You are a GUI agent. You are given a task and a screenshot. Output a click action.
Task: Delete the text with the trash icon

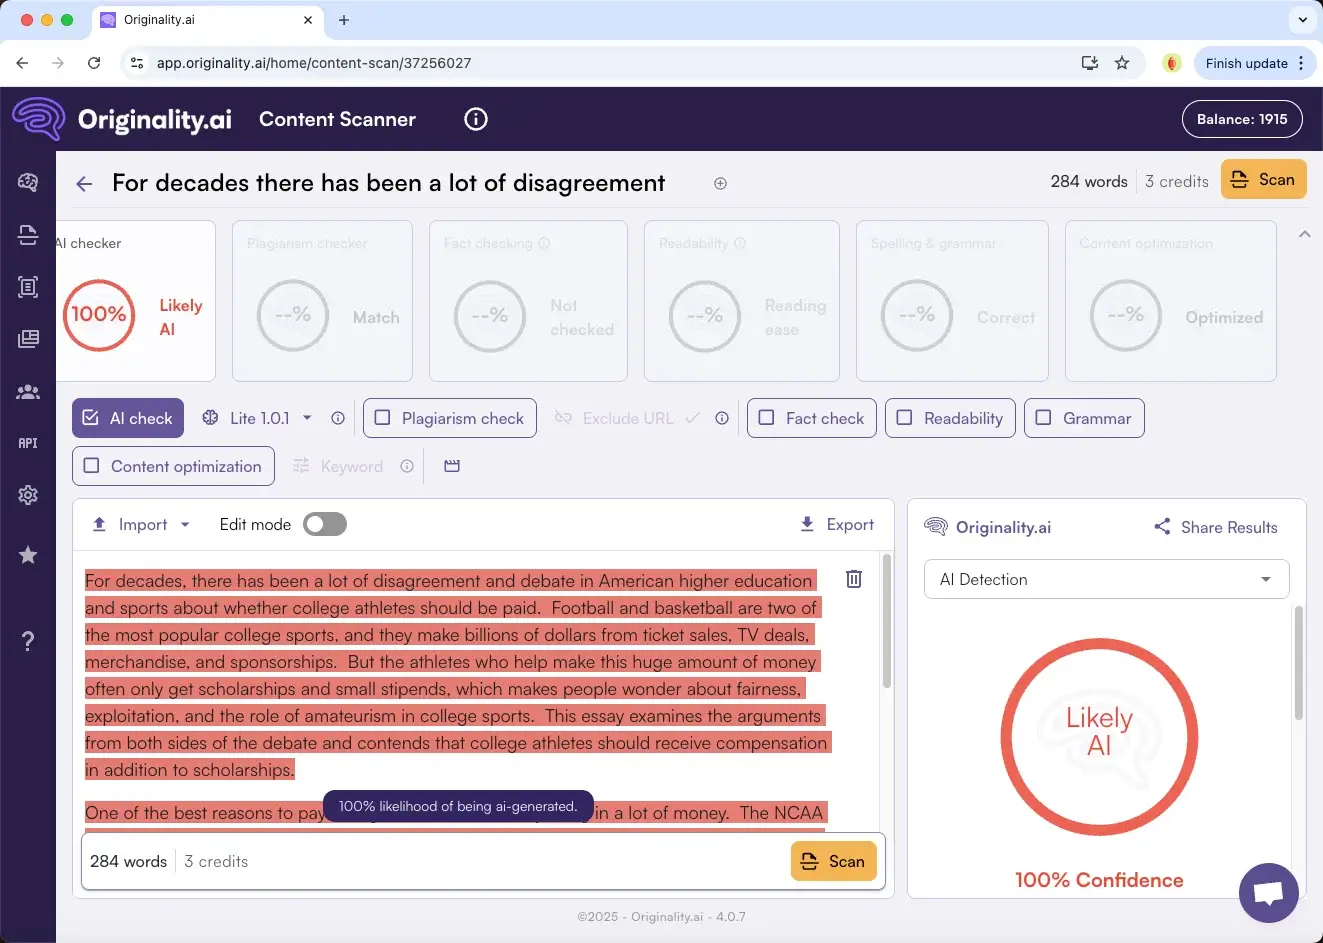[854, 579]
